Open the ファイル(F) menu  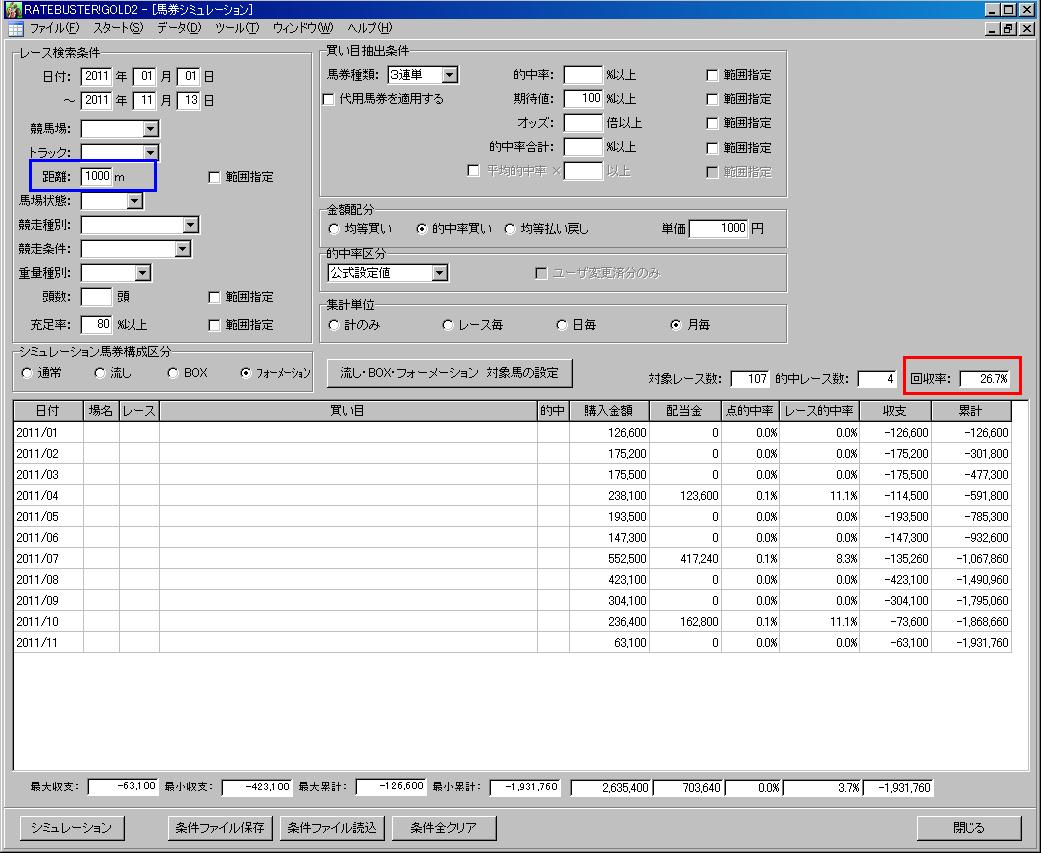(x=54, y=28)
